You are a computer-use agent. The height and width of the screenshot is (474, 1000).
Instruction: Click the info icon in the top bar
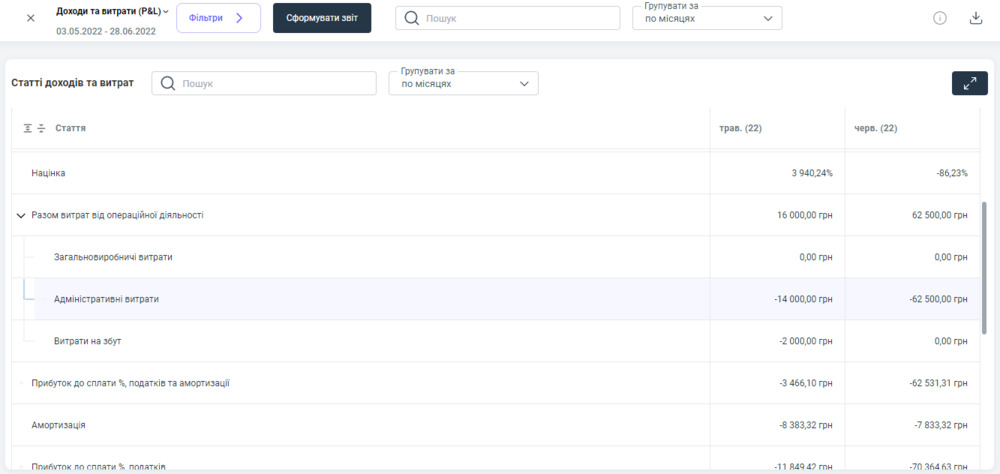[x=940, y=18]
